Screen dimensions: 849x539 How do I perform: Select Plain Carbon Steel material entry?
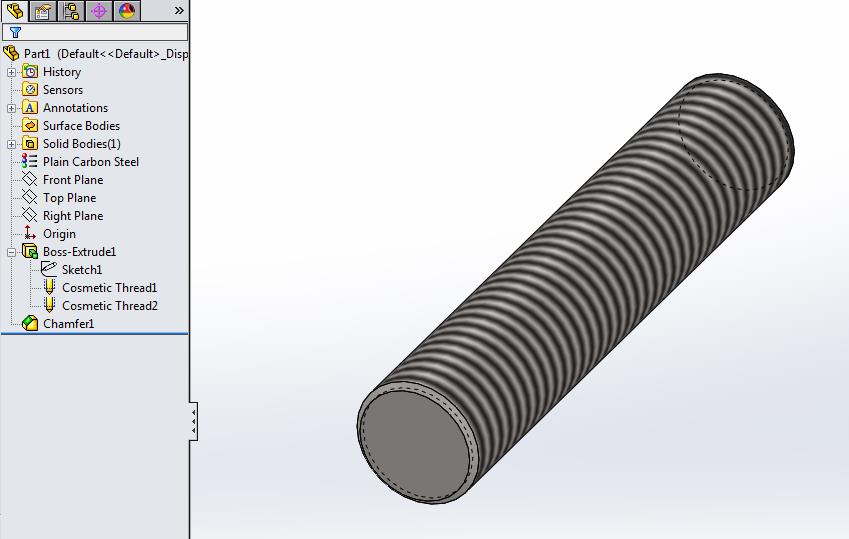pyautogui.click(x=91, y=161)
